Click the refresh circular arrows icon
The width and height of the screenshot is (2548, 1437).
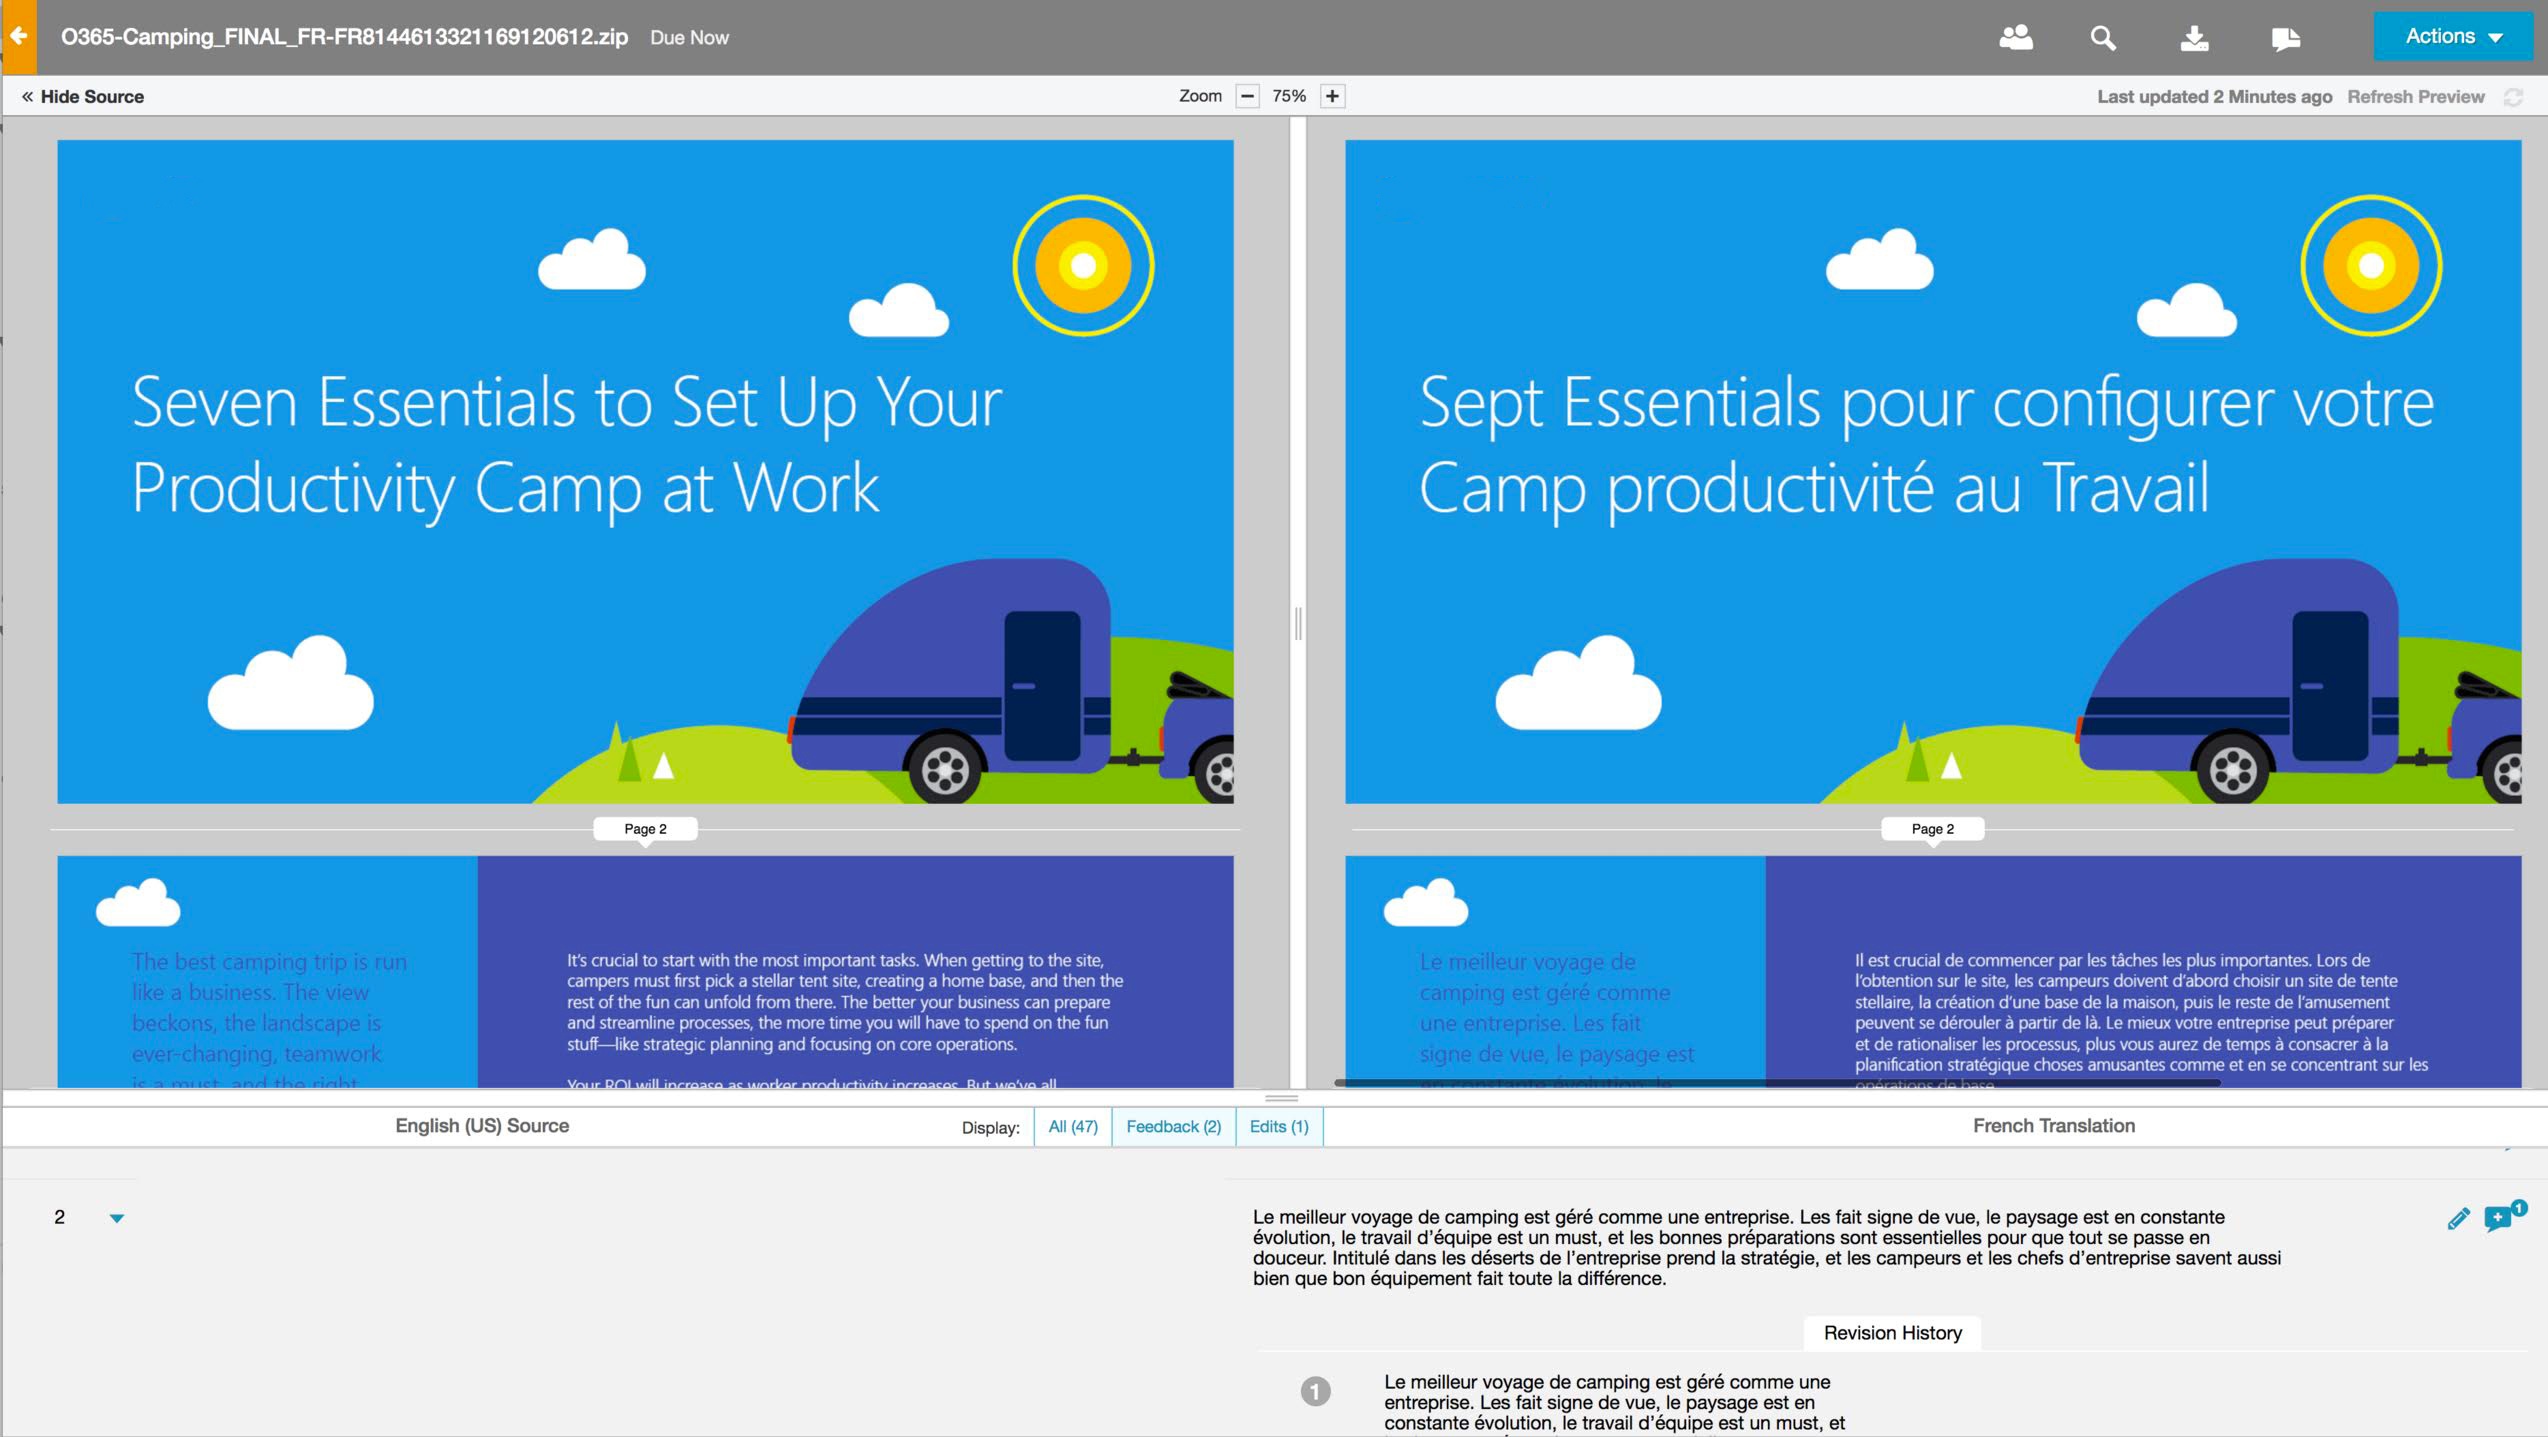coord(2513,97)
